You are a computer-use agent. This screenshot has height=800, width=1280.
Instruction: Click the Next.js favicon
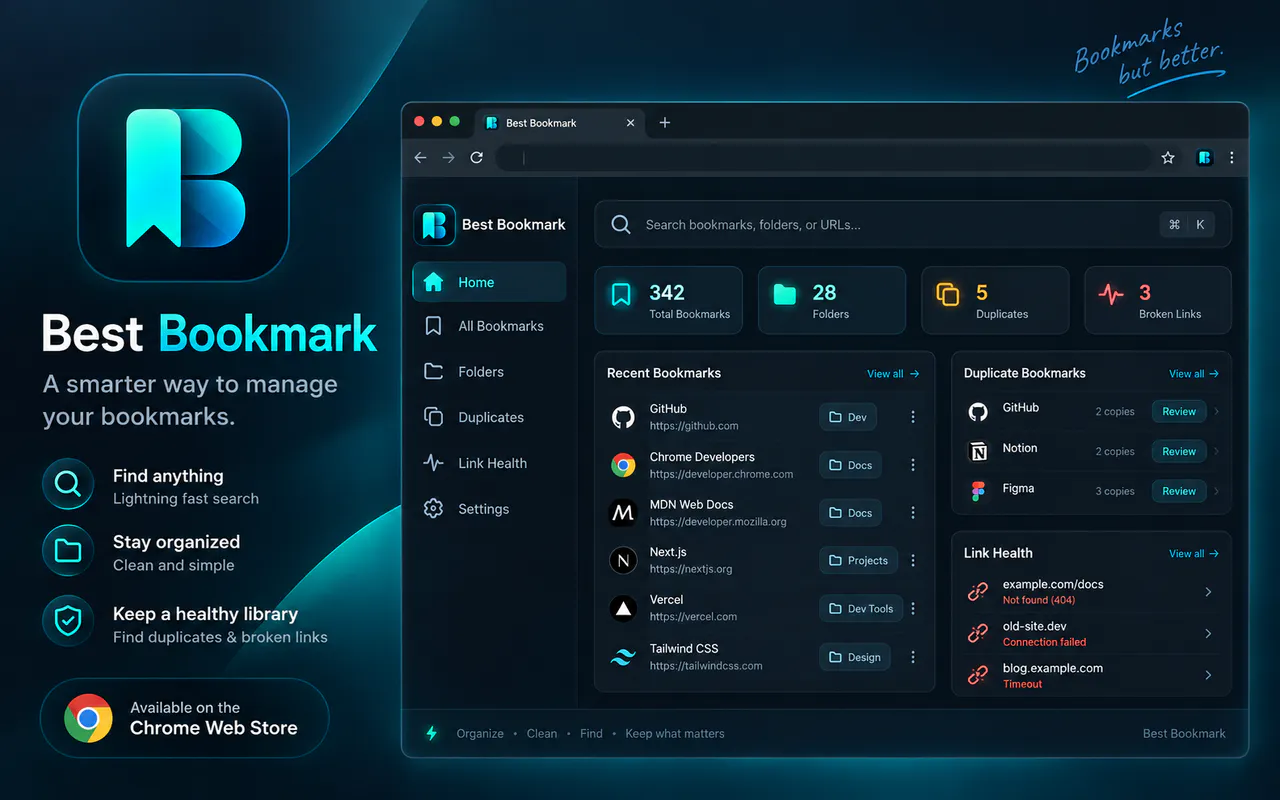pos(623,560)
